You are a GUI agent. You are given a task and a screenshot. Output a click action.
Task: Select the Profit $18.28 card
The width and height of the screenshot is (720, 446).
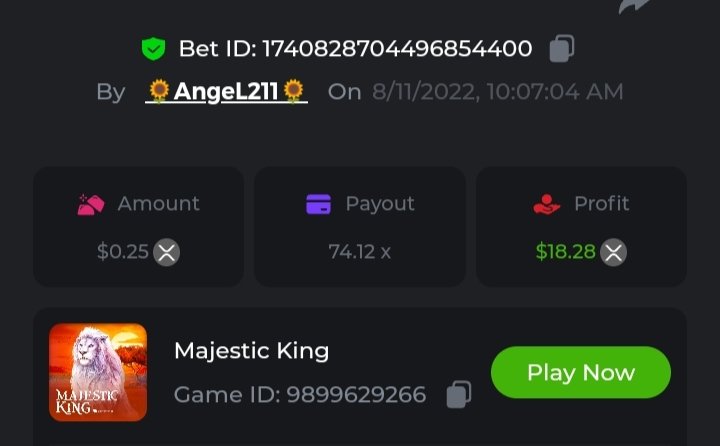coord(581,227)
